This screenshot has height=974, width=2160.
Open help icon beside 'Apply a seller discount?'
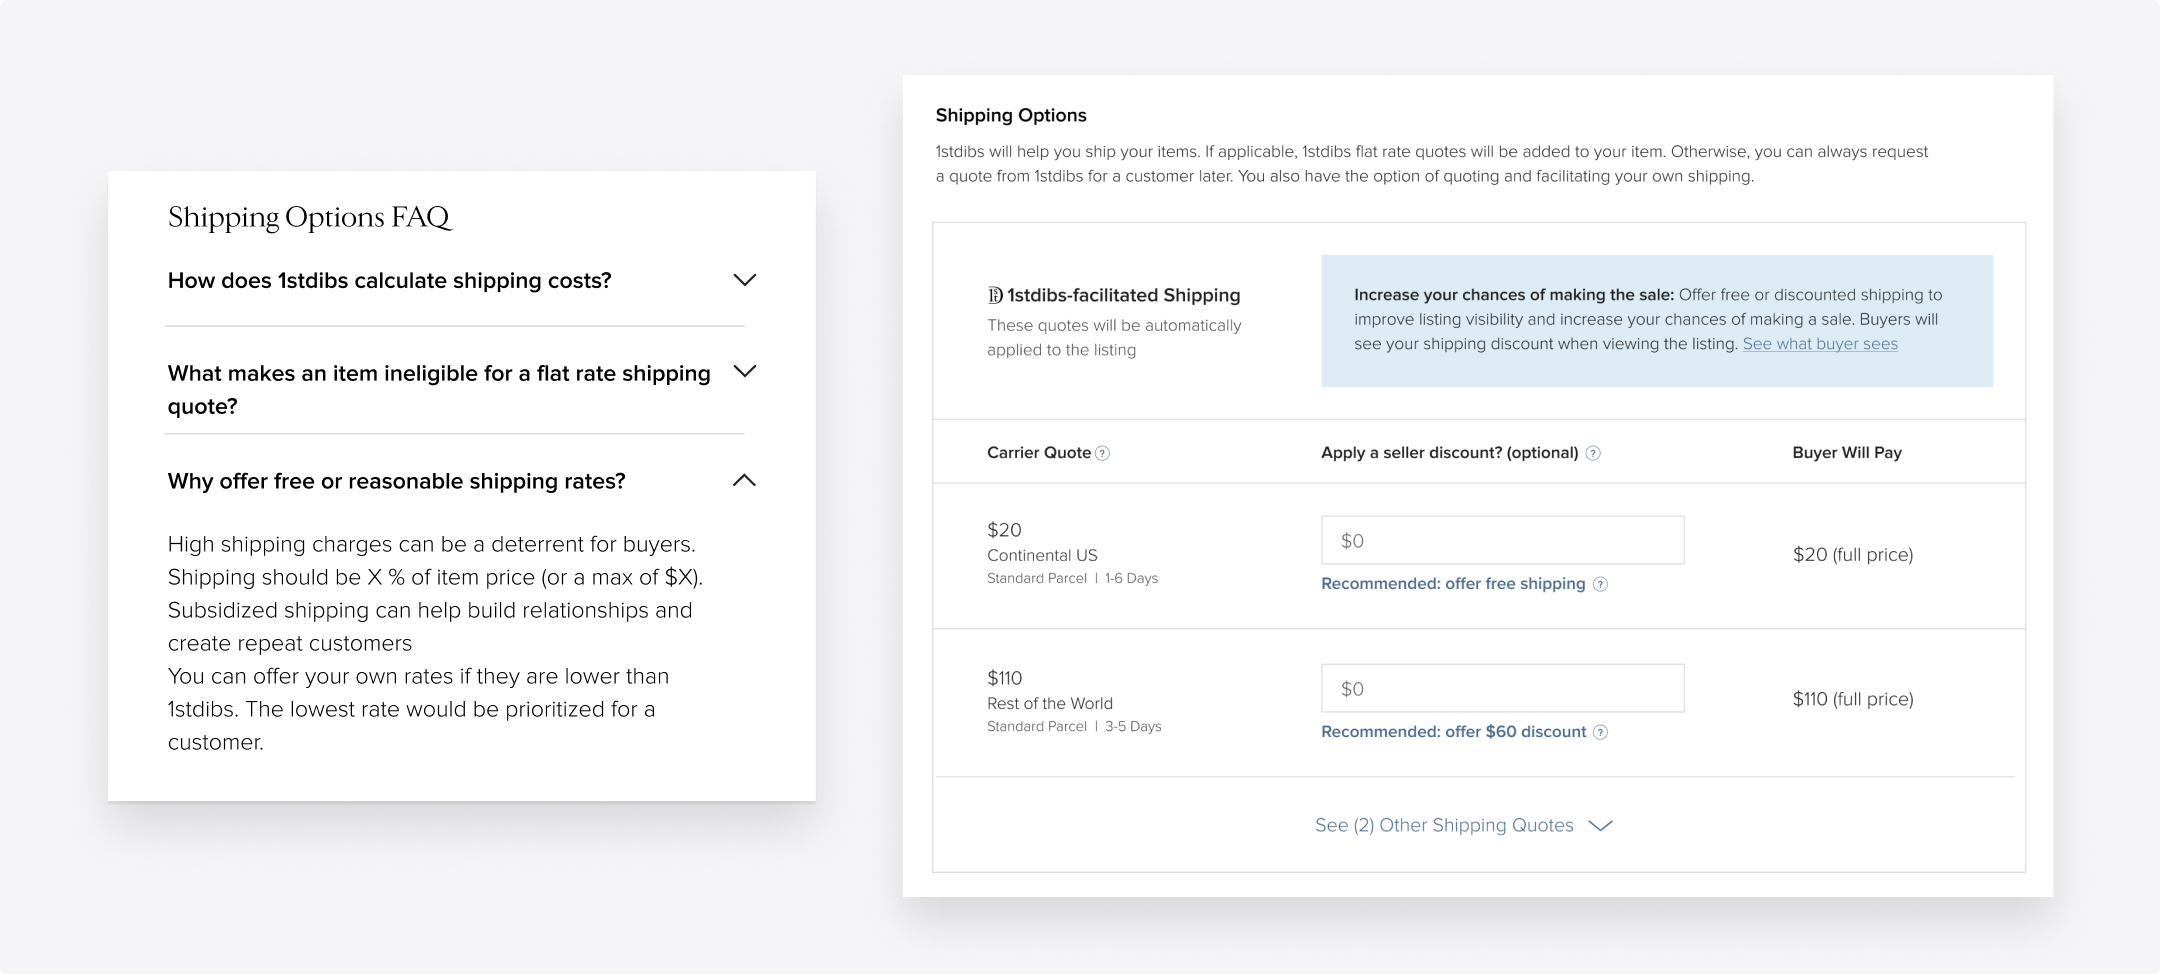click(1594, 453)
